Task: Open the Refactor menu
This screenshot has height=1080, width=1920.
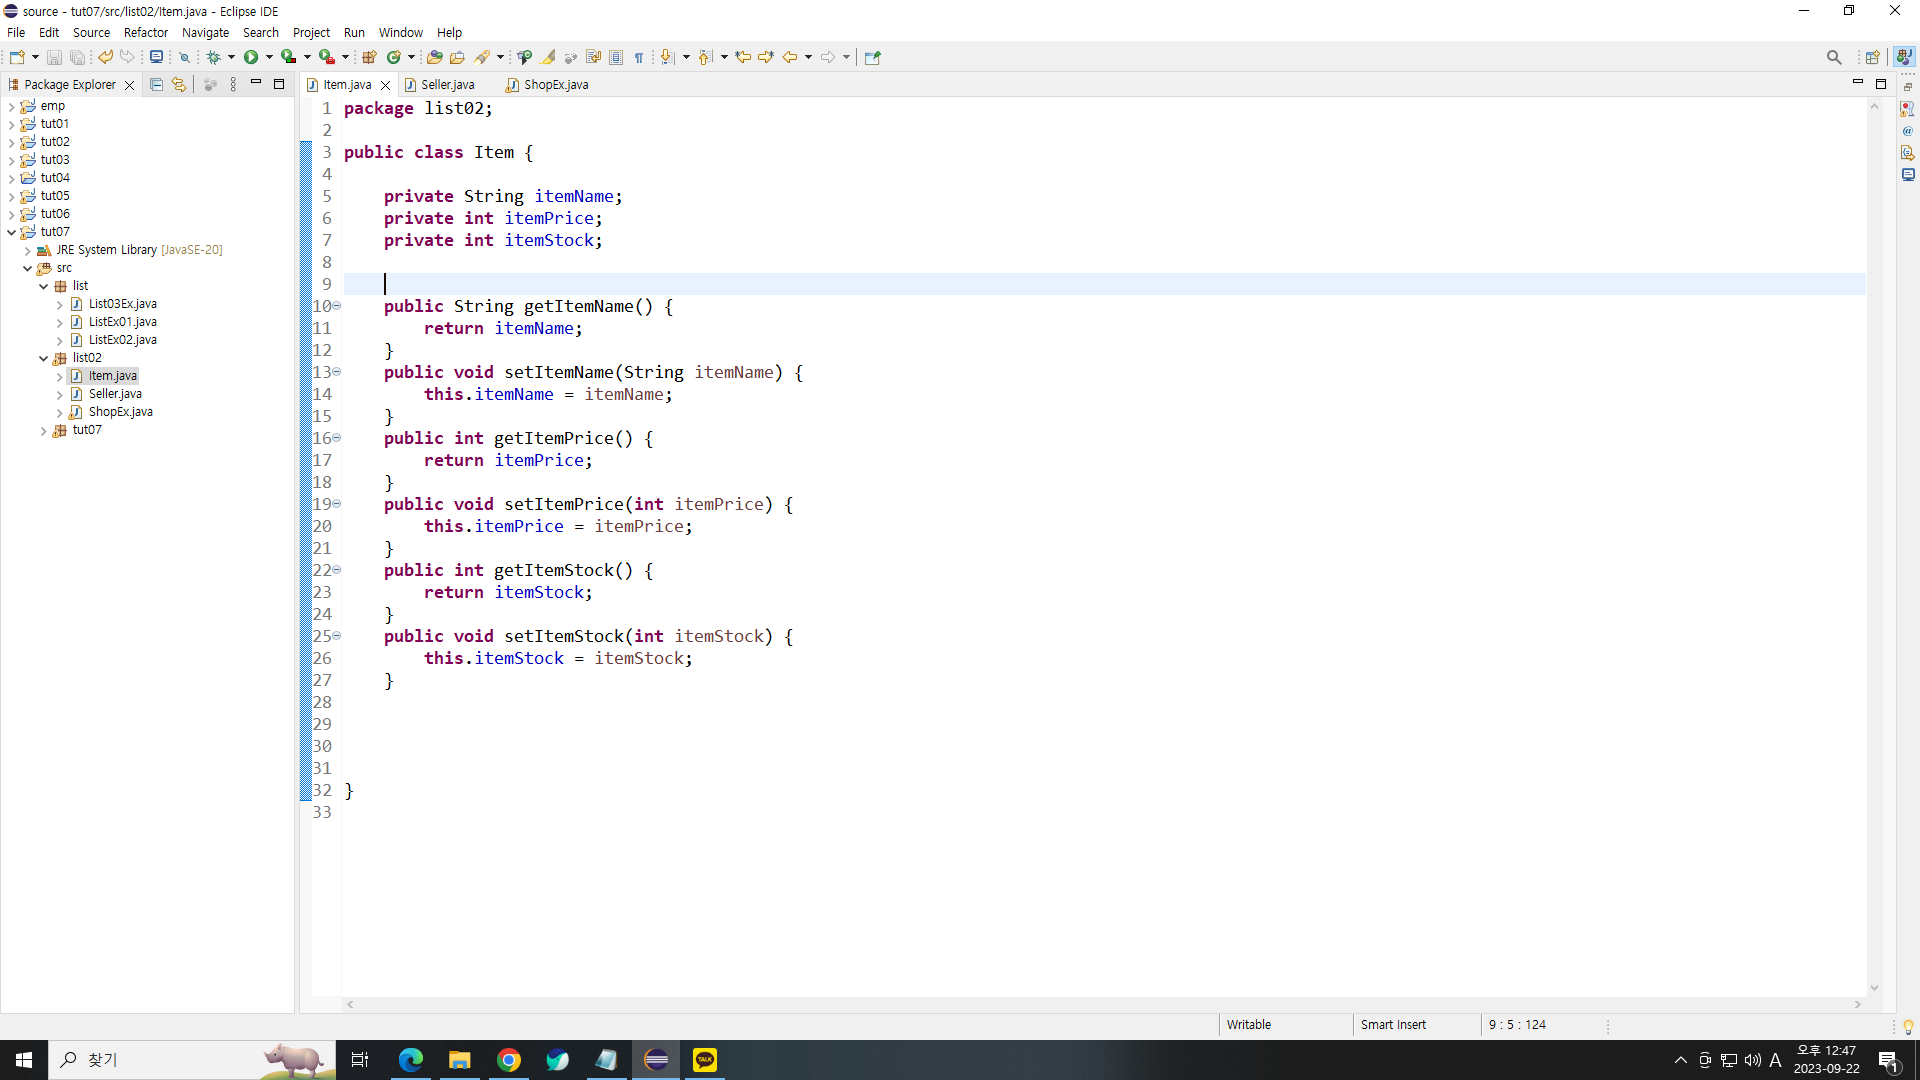Action: [145, 32]
